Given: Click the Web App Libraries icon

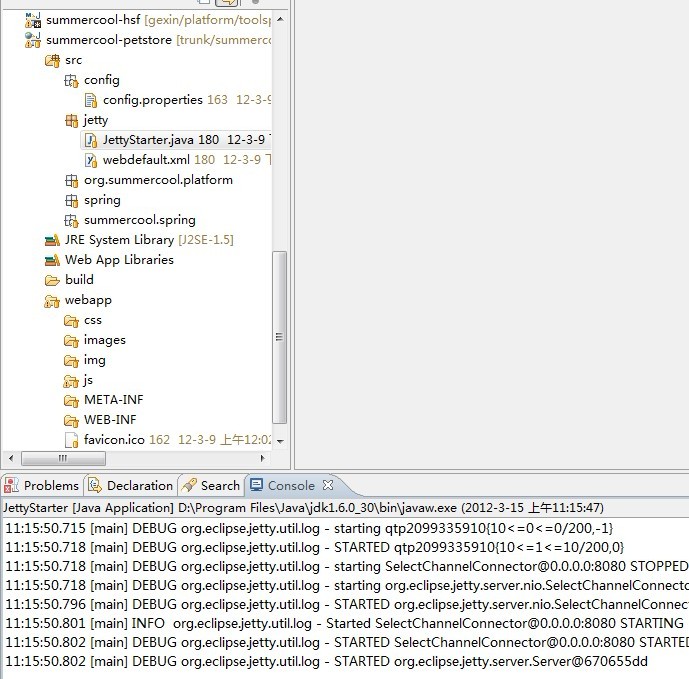Looking at the screenshot, I should [52, 260].
